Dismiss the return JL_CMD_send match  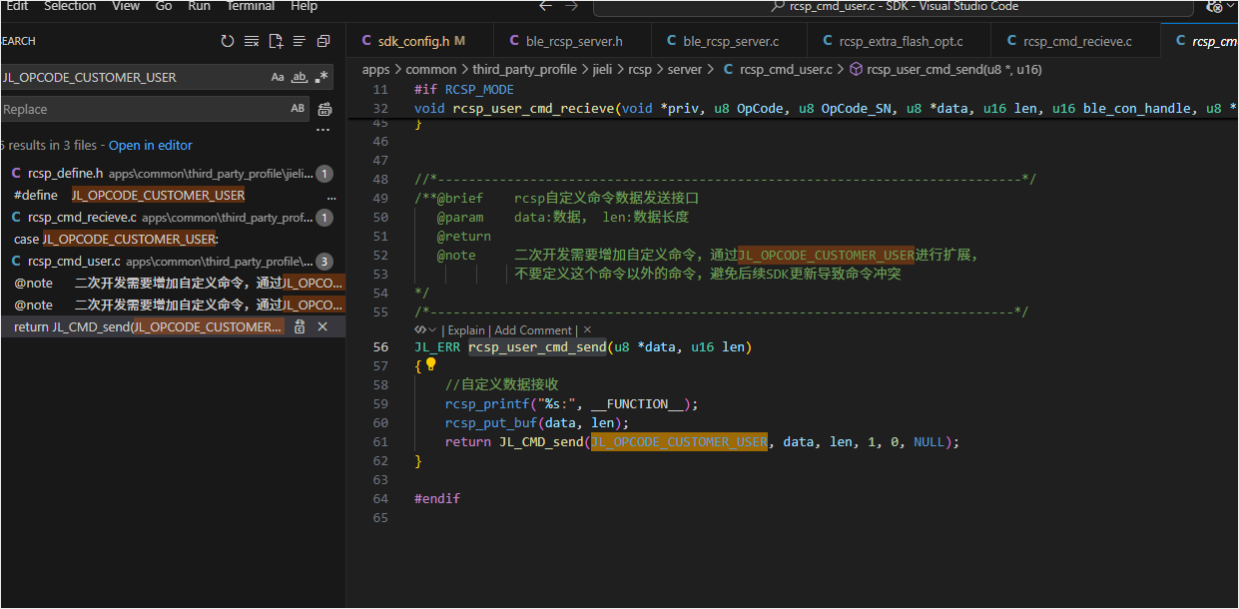coord(322,327)
